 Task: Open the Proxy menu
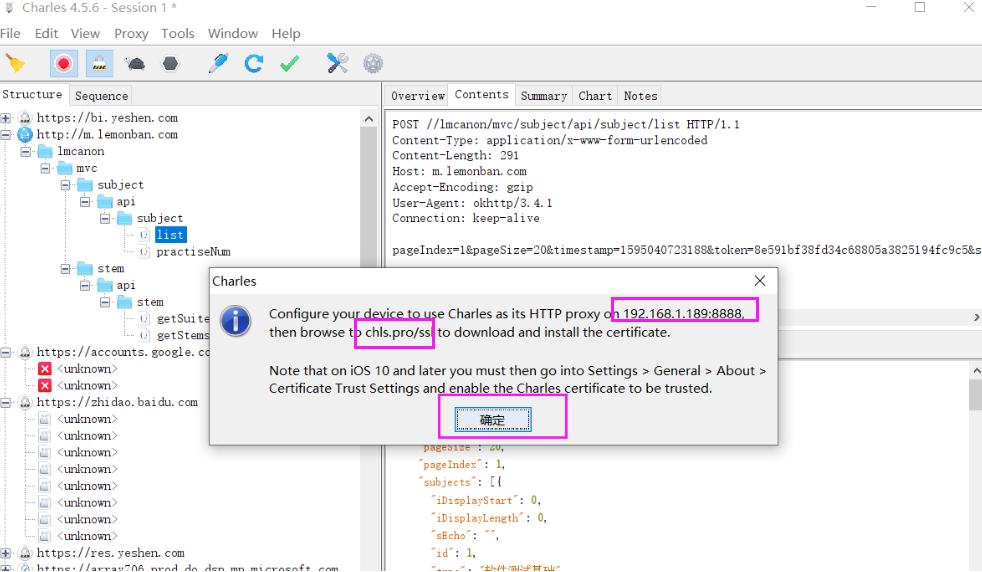(x=131, y=33)
